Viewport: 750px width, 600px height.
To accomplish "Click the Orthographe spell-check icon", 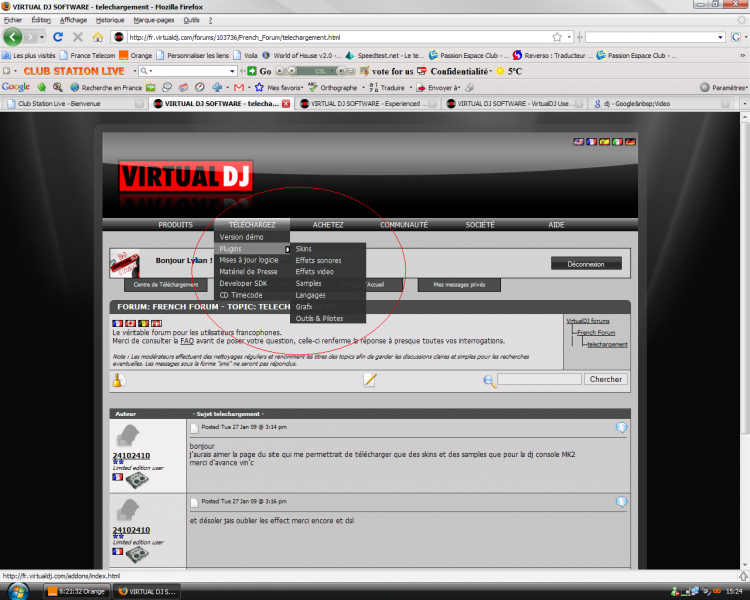I will coord(313,88).
